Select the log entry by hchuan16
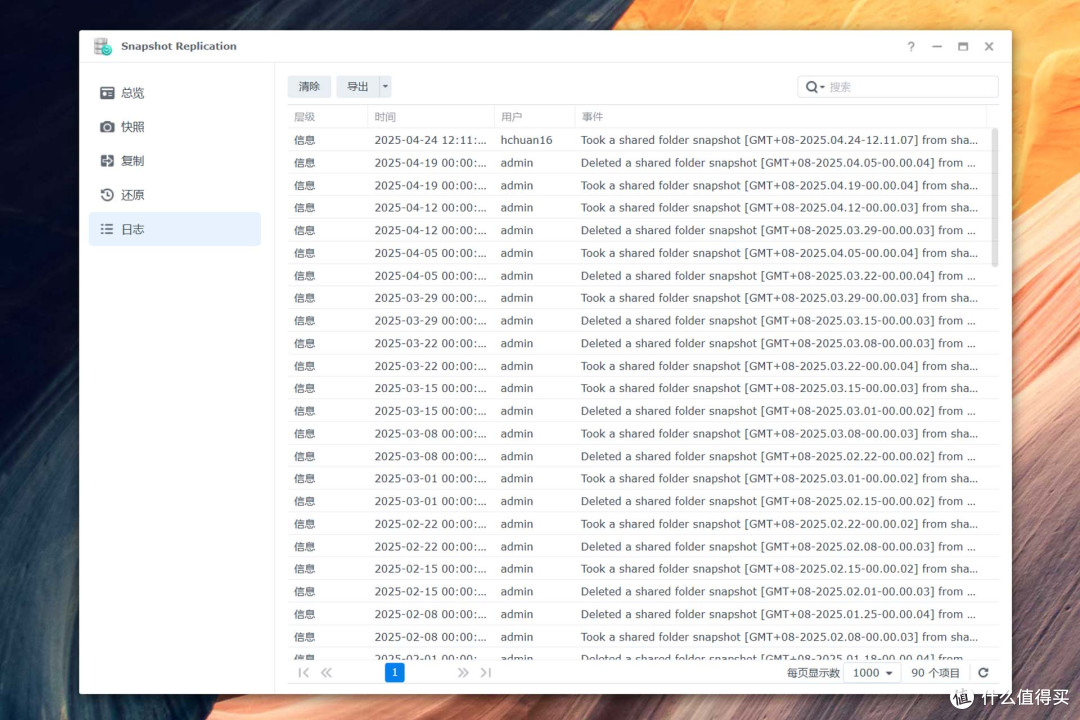This screenshot has width=1080, height=720. [x=643, y=140]
